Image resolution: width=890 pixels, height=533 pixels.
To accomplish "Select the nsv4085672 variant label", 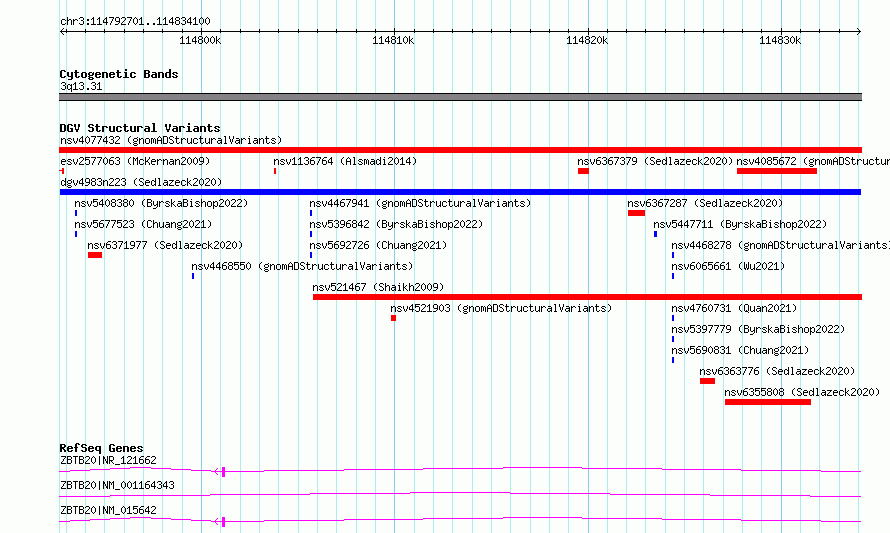I will tap(813, 161).
